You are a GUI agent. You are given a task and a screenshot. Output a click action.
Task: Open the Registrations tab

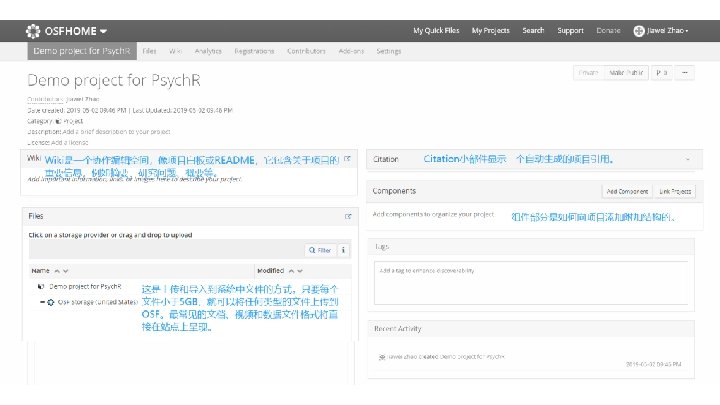tap(254, 51)
